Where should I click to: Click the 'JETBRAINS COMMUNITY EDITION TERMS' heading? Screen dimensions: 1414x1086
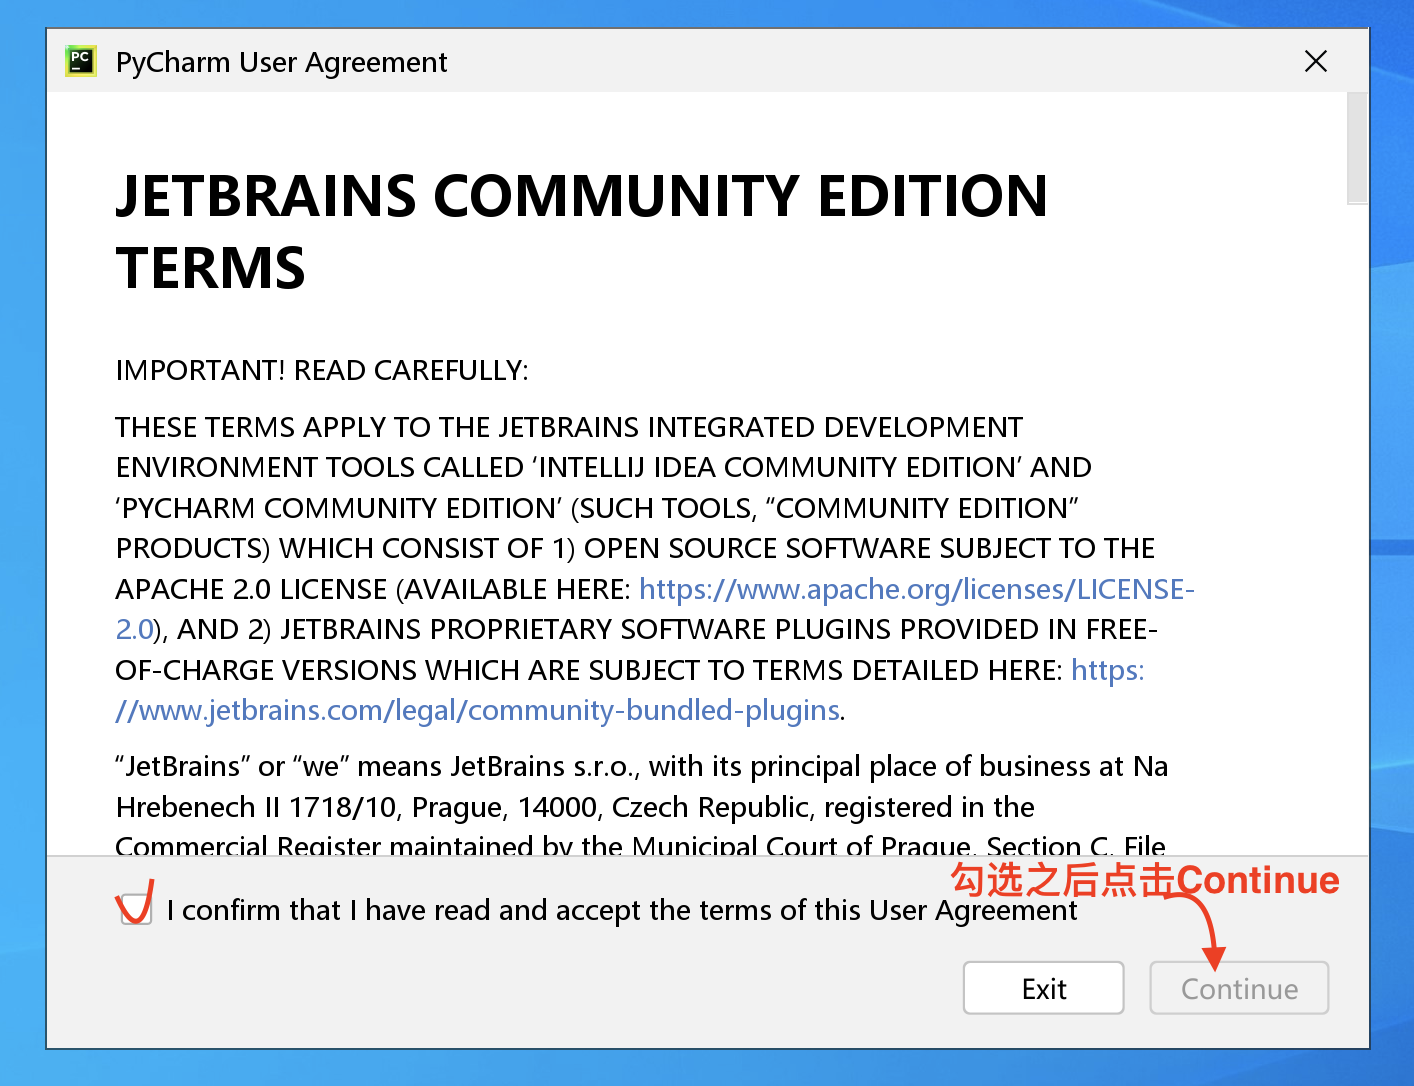[x=582, y=231]
